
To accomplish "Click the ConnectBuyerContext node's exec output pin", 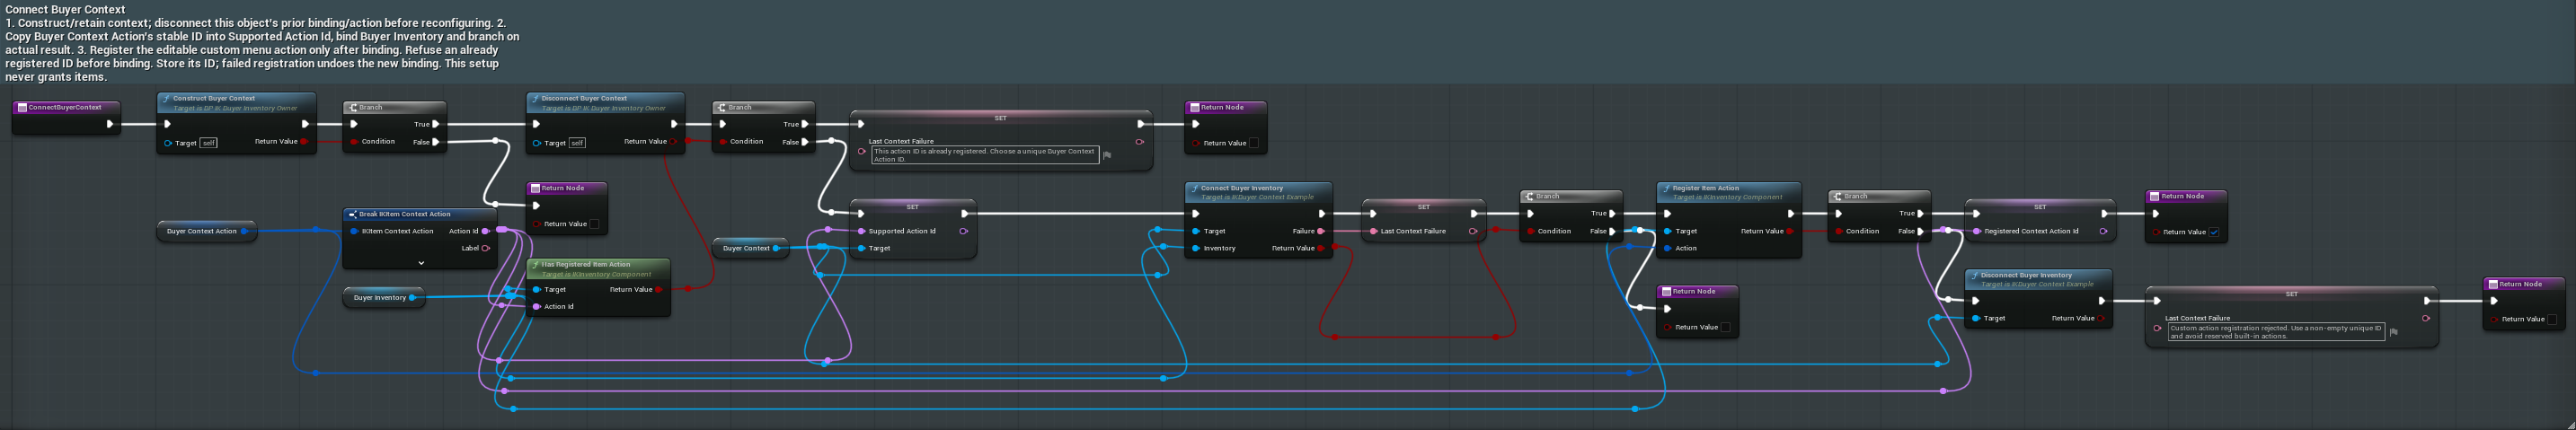I will (110, 124).
